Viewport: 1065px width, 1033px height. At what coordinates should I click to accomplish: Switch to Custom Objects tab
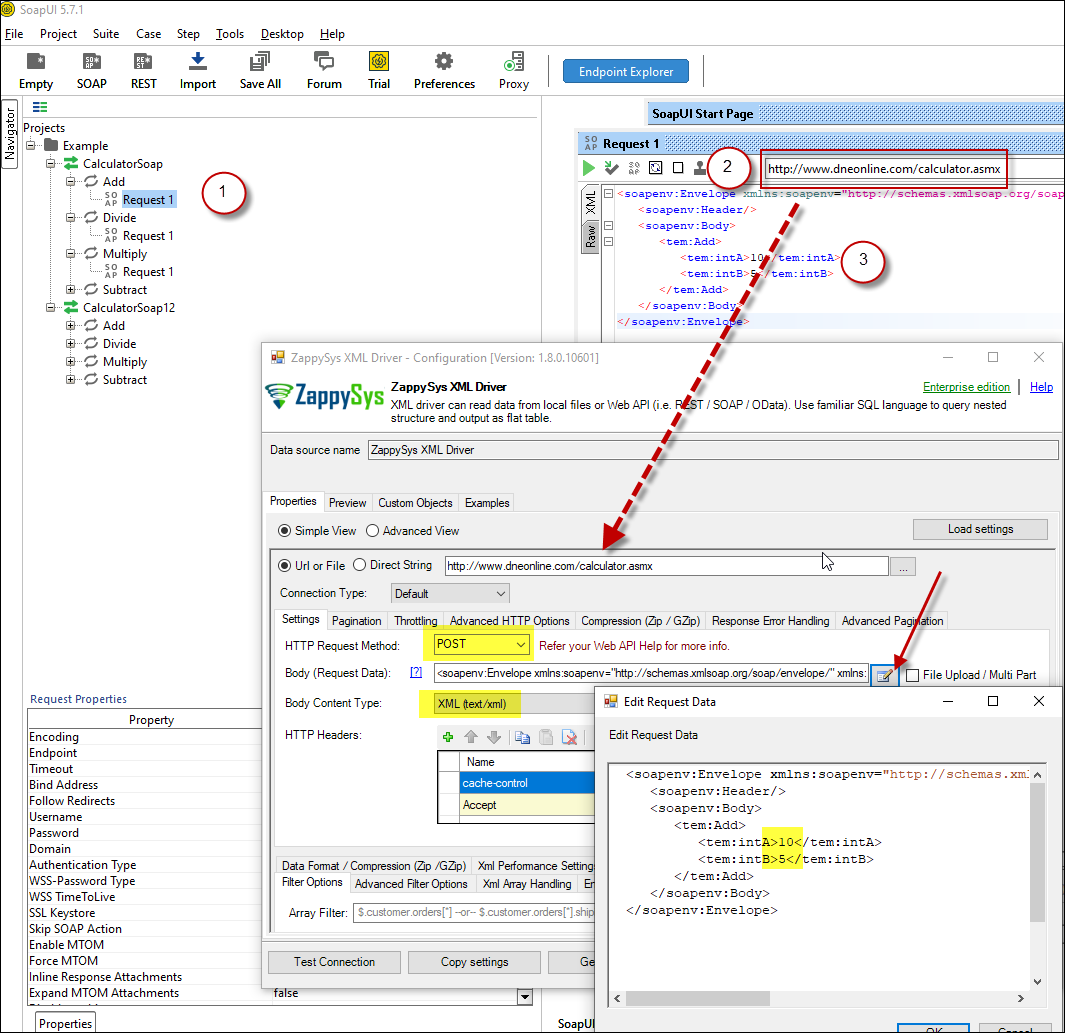click(x=415, y=503)
